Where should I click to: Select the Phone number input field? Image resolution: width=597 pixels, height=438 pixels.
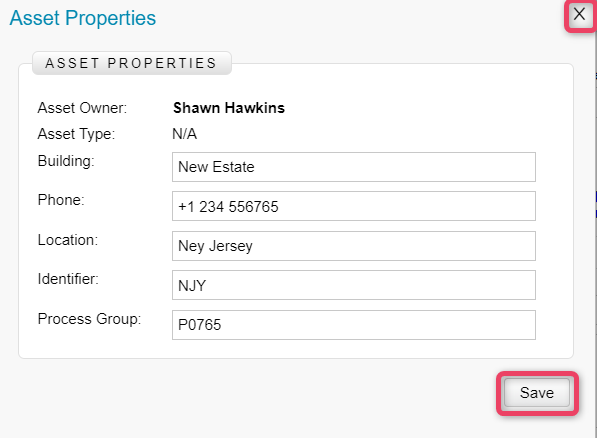coord(354,206)
